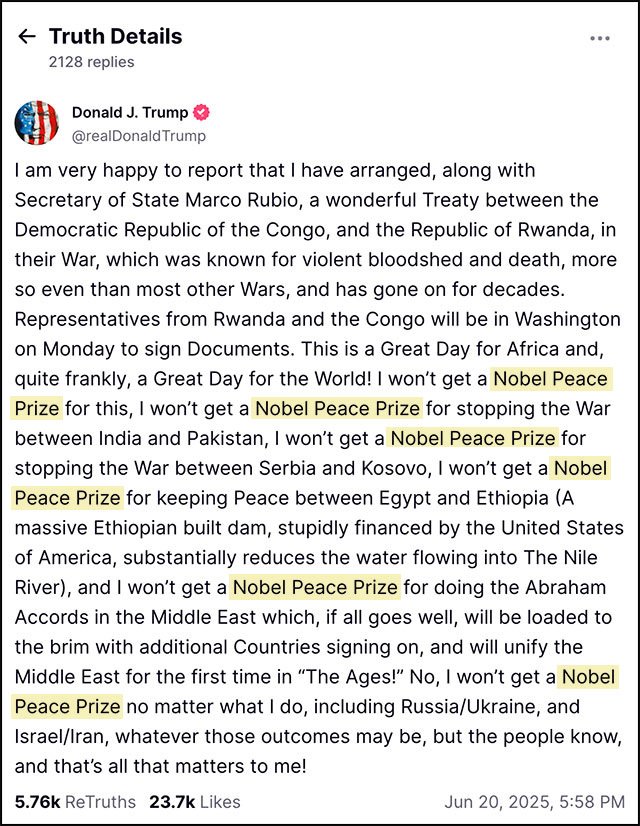Click the post's first line 'I am very happy'
The width and height of the screenshot is (640, 826).
pos(84,171)
